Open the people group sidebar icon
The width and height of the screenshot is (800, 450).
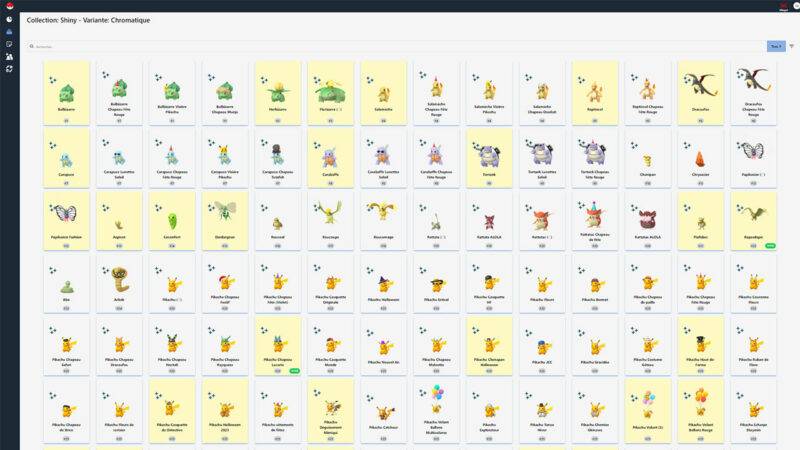click(x=9, y=57)
